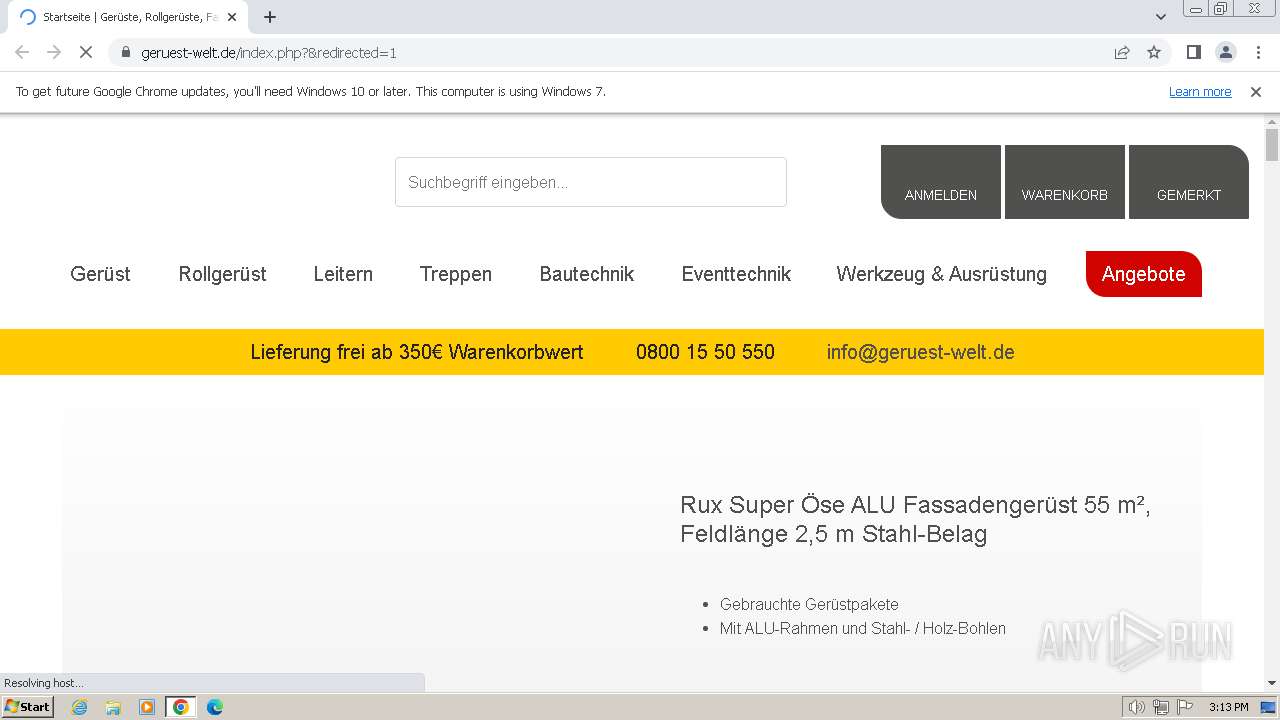Click the scrollbar down arrow

1272,683
